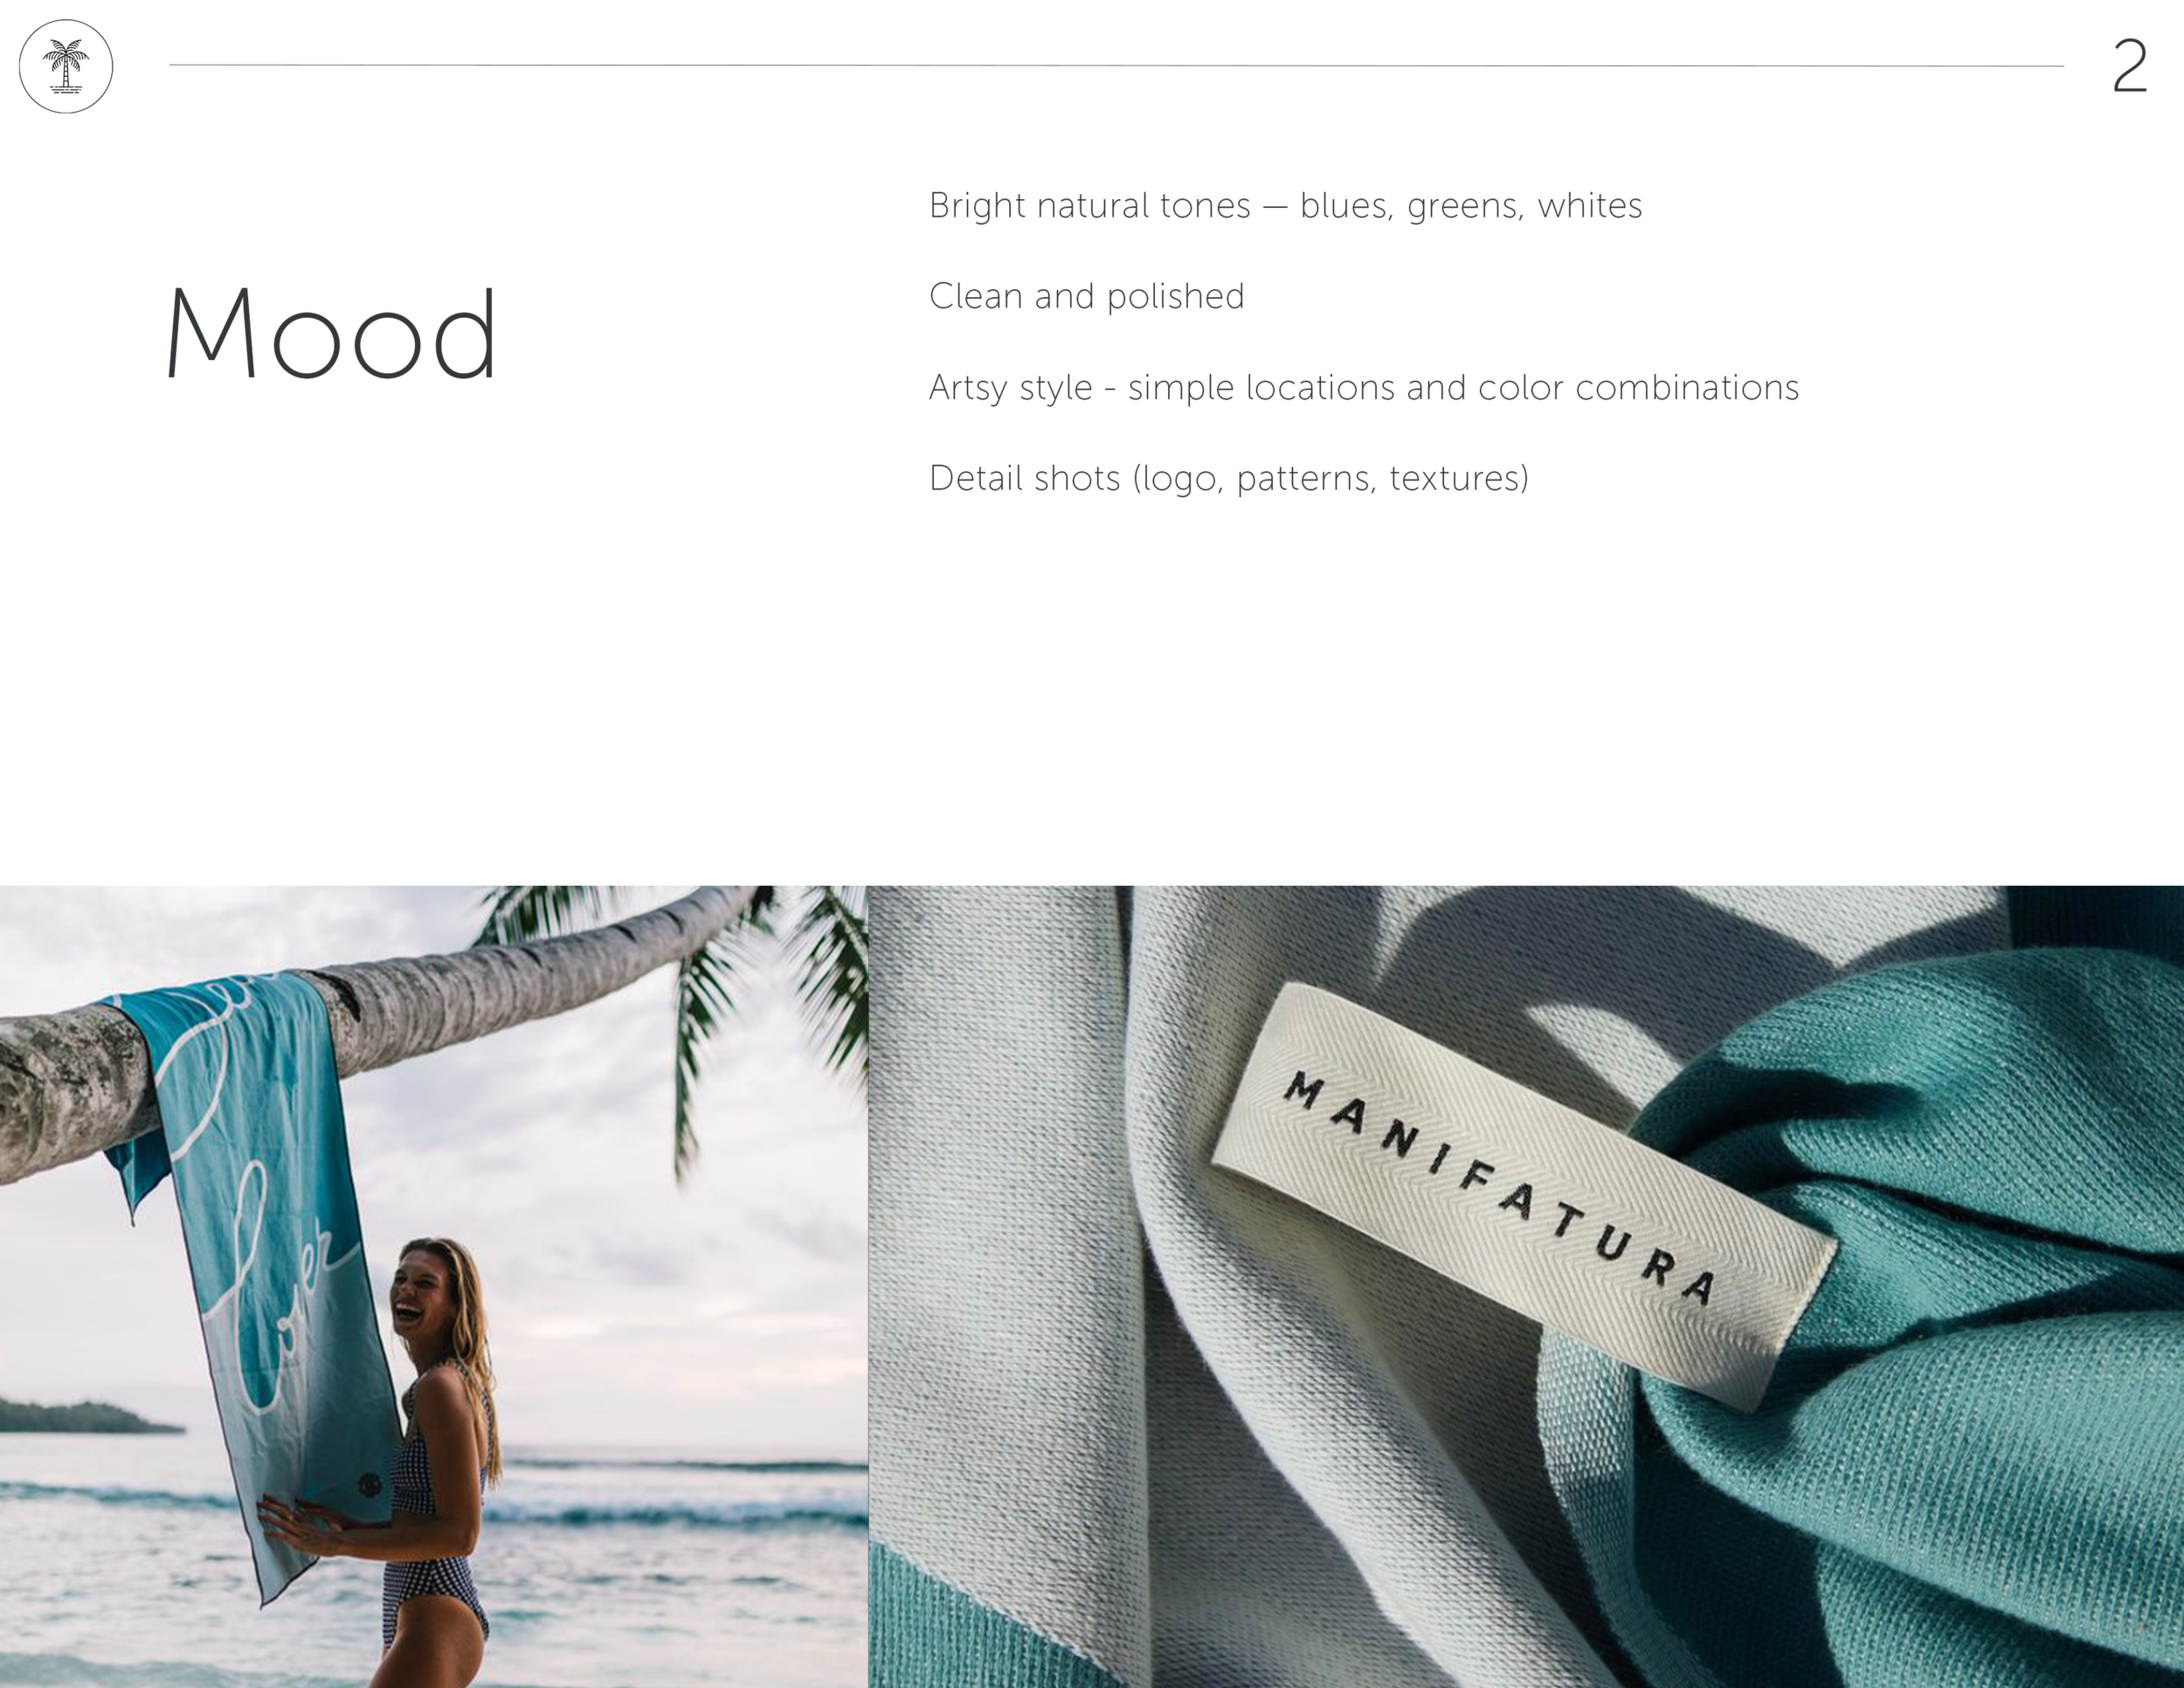Open the beach towel photo
The image size is (2184, 1688).
(x=434, y=1286)
